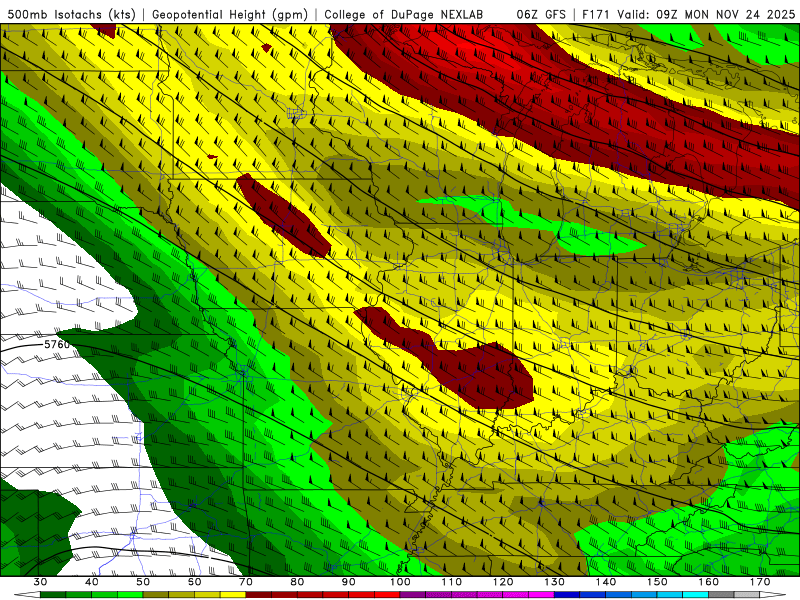Viewport: 800px width, 600px height.
Task: Click the 130 label on the color scale
Action: 555,582
